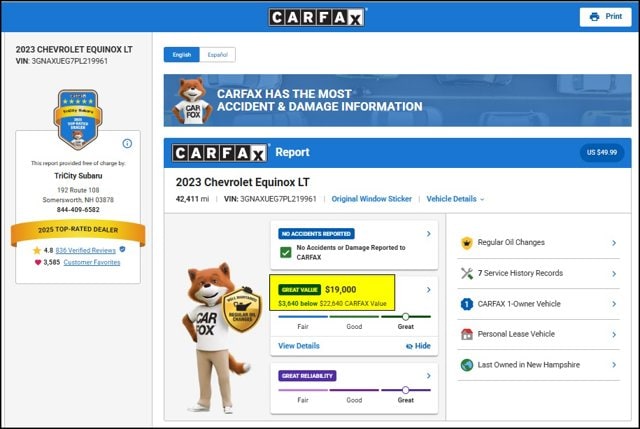Click the Car Fox mascot in the banner

pyautogui.click(x=192, y=100)
